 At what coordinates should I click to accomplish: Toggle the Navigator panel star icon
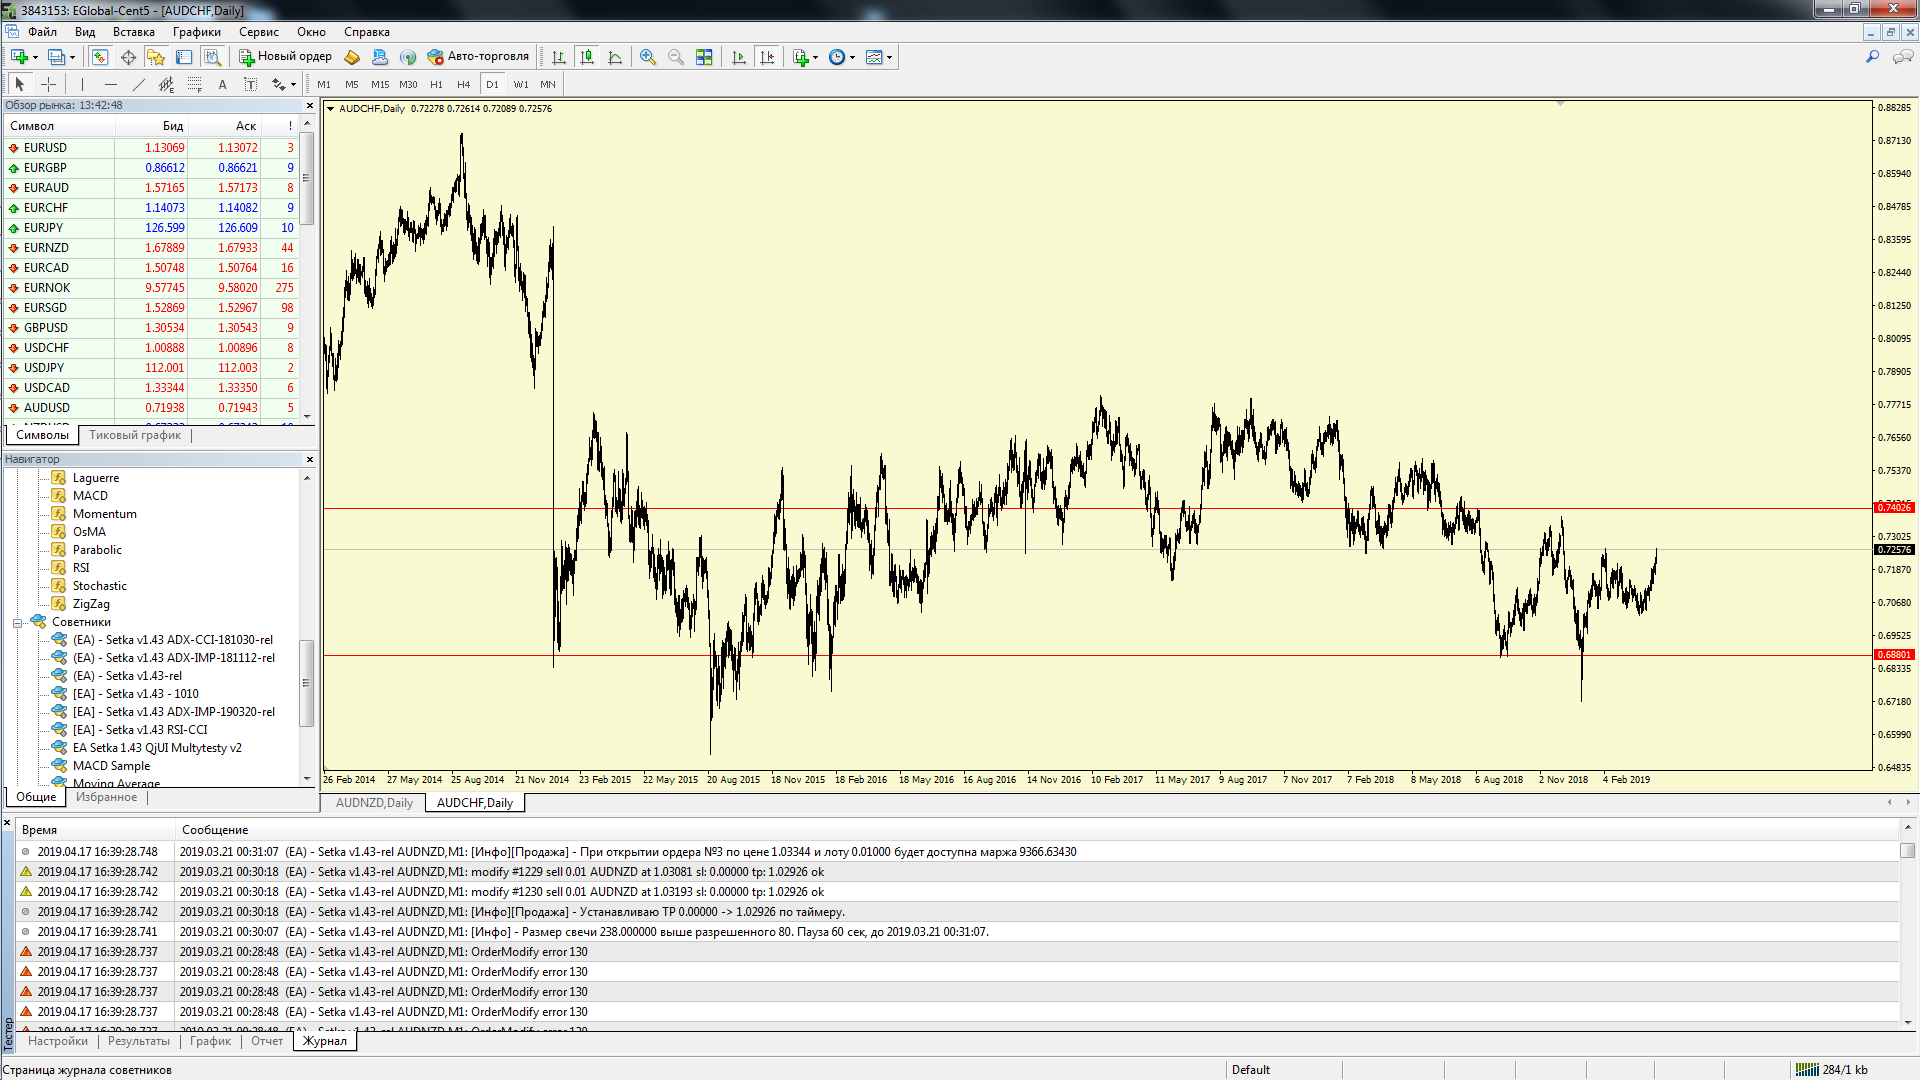156,57
